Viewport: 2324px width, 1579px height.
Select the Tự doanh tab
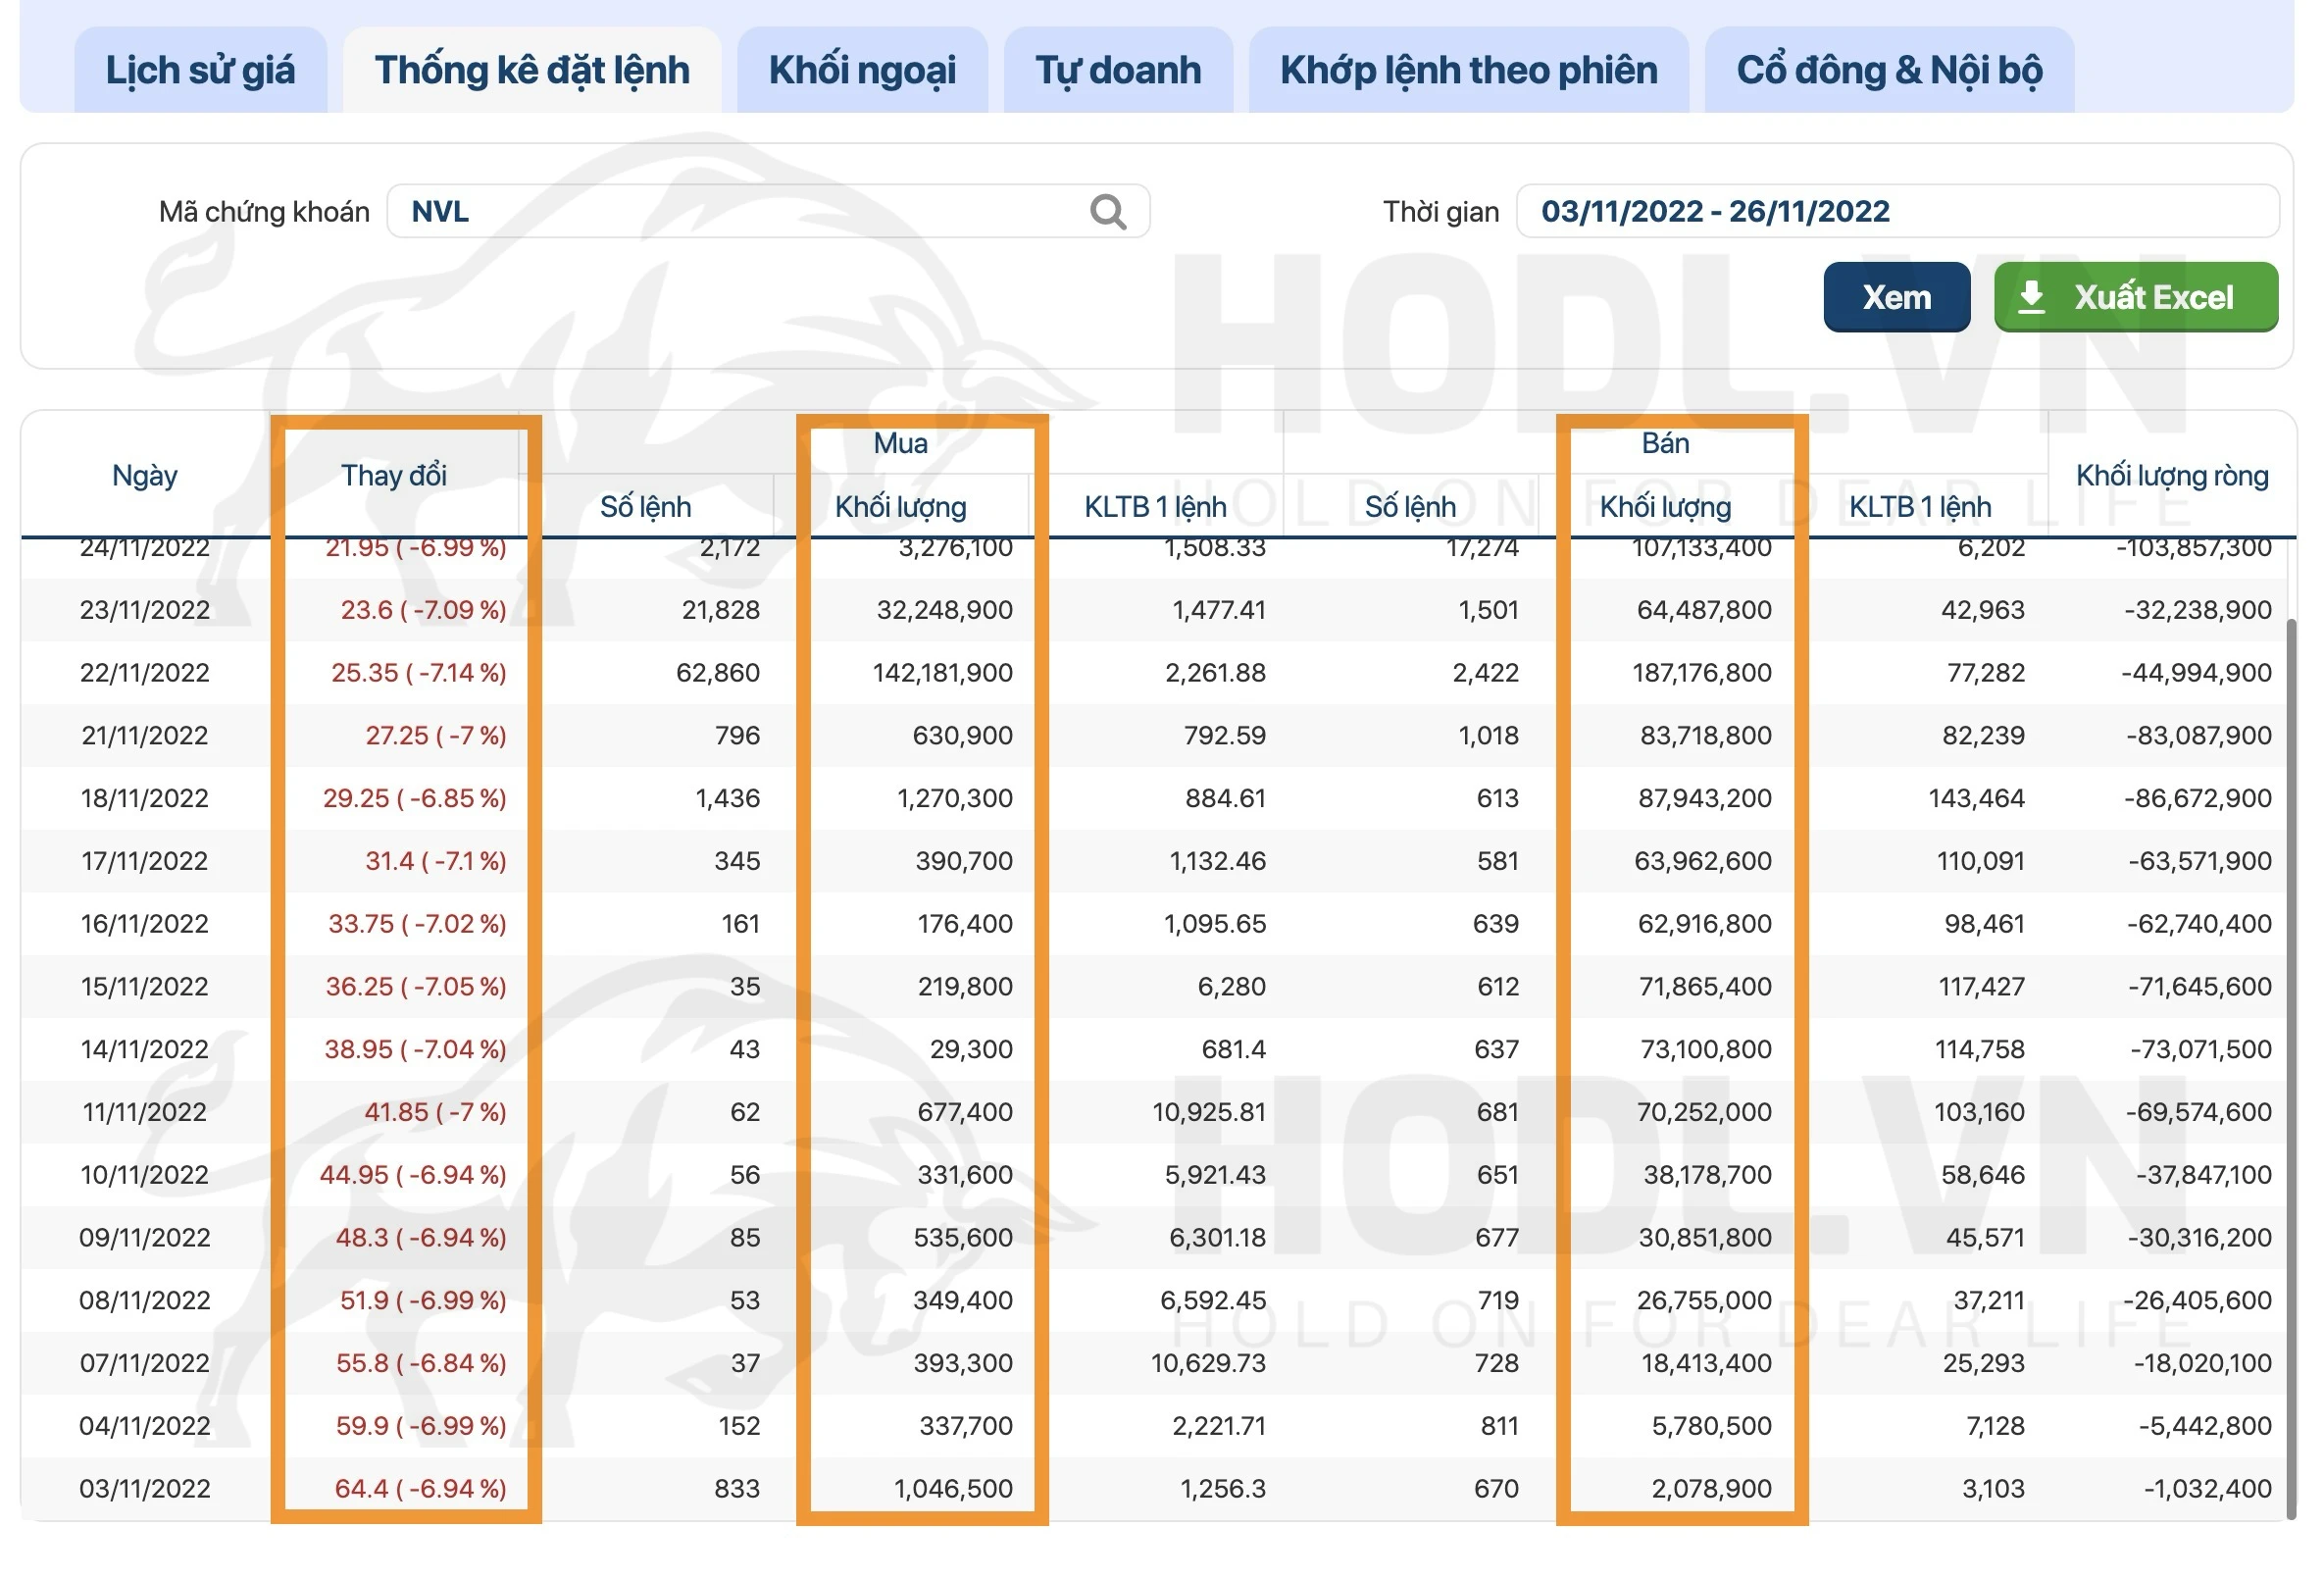(1118, 70)
